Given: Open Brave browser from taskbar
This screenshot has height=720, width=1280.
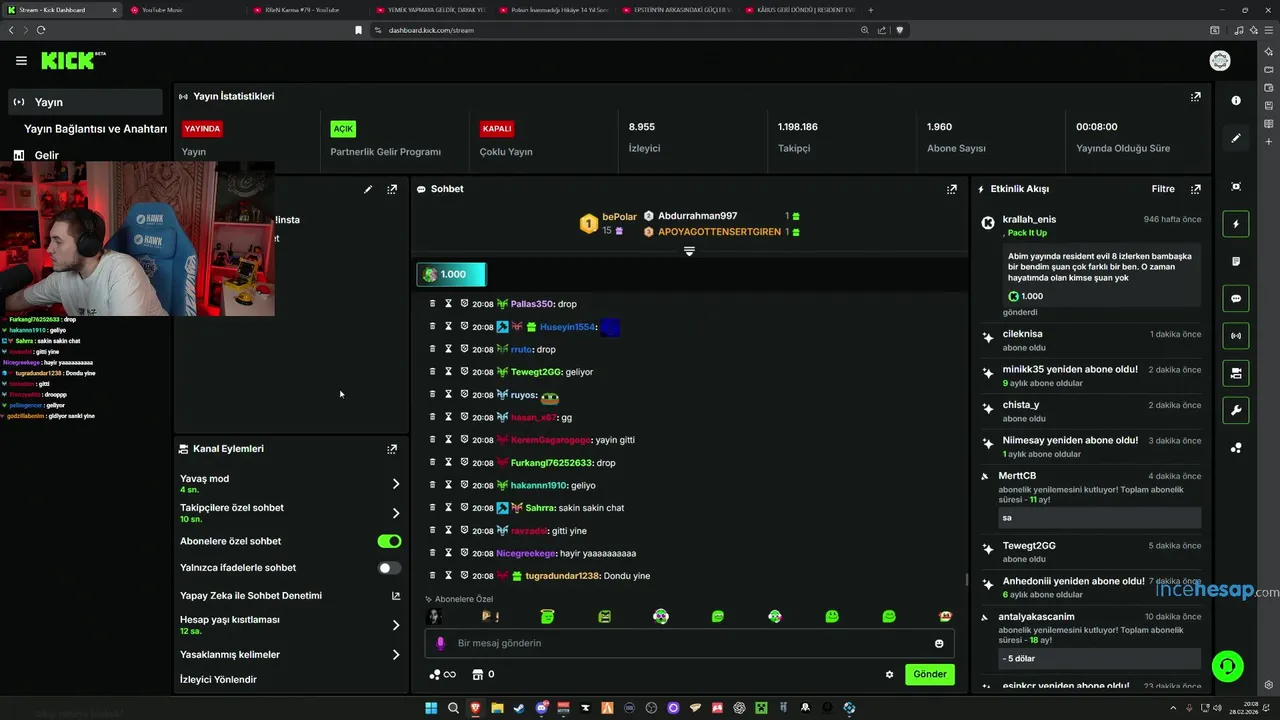Looking at the screenshot, I should [x=475, y=708].
